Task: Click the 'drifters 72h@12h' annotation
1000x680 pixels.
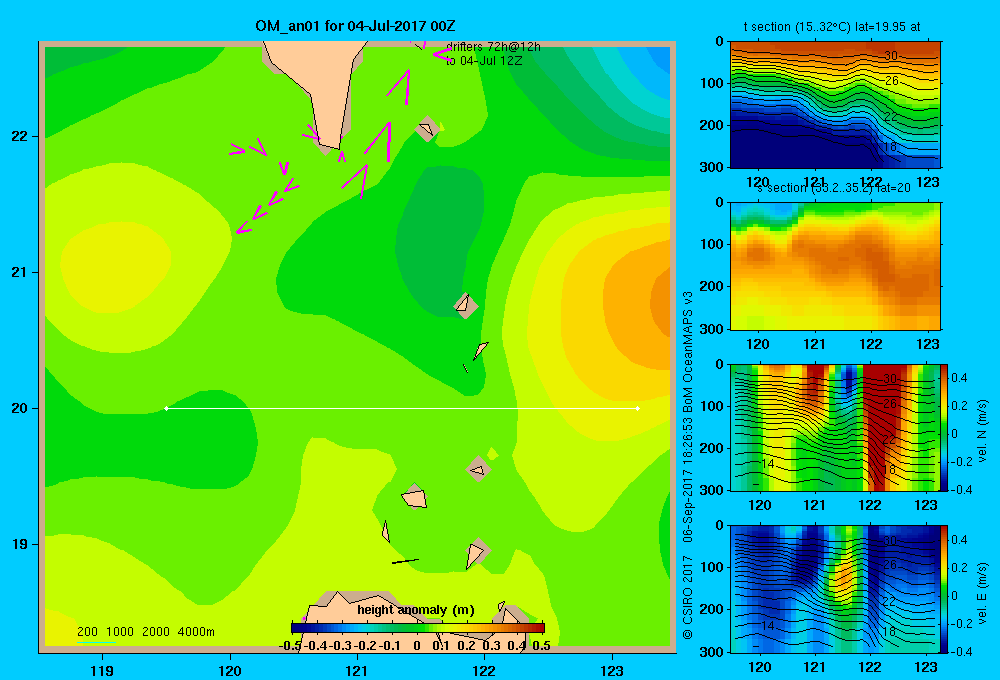Action: (493, 47)
